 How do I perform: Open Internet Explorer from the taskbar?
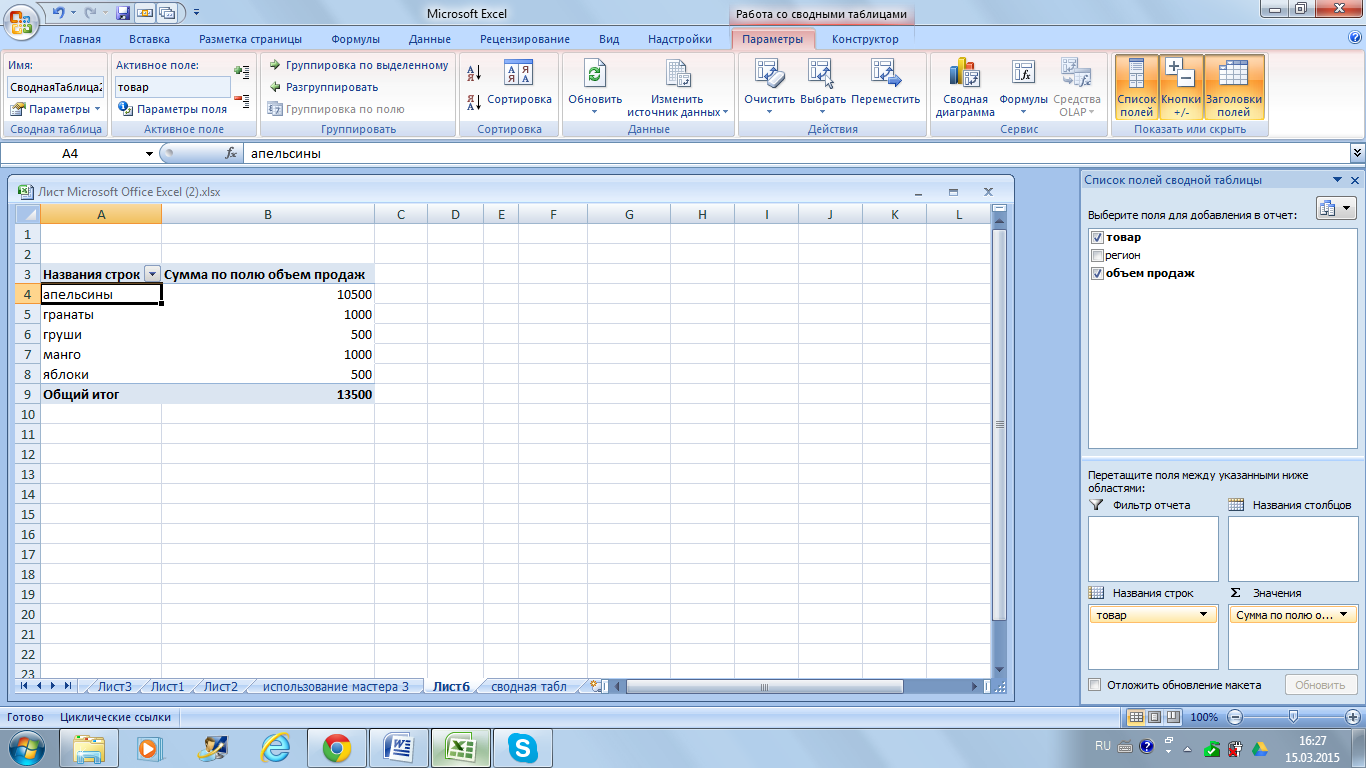click(274, 747)
